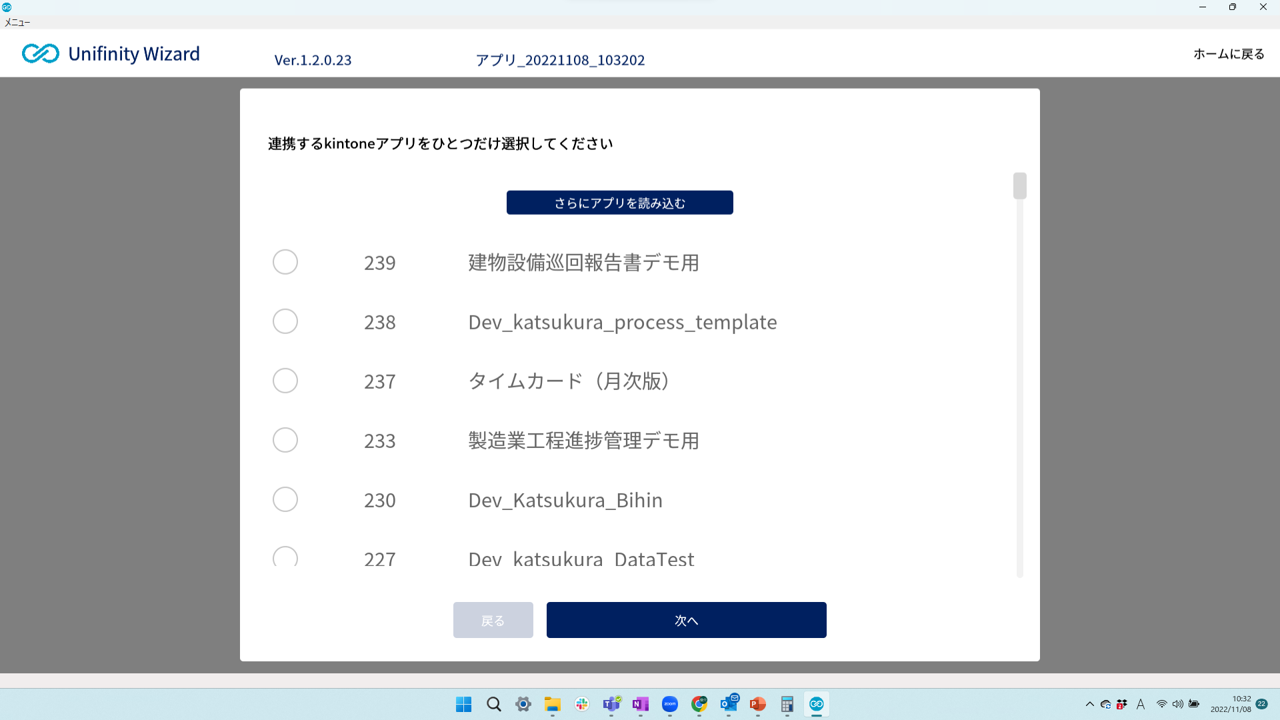Select app 230 Dev_Katsukura_Bihin
This screenshot has width=1280, height=720.
coord(285,499)
